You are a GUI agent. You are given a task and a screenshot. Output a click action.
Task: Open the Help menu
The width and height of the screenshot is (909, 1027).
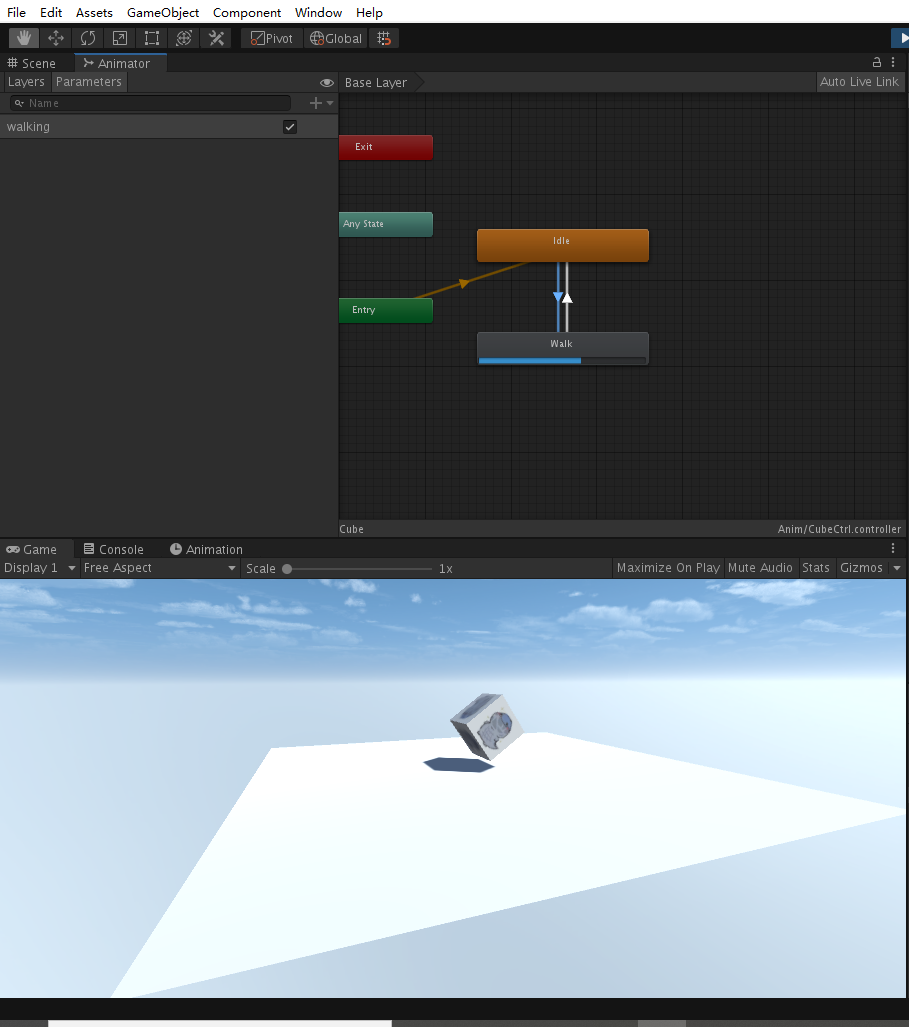(x=369, y=12)
